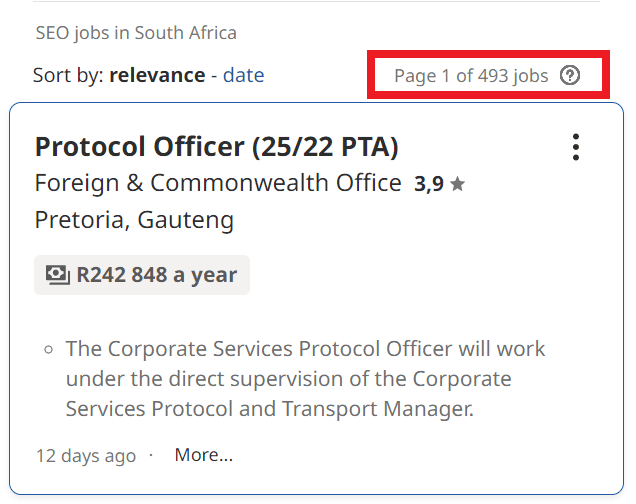
Task: Open the Protocol Officer (25/22 PTA) job title
Action: pos(216,147)
